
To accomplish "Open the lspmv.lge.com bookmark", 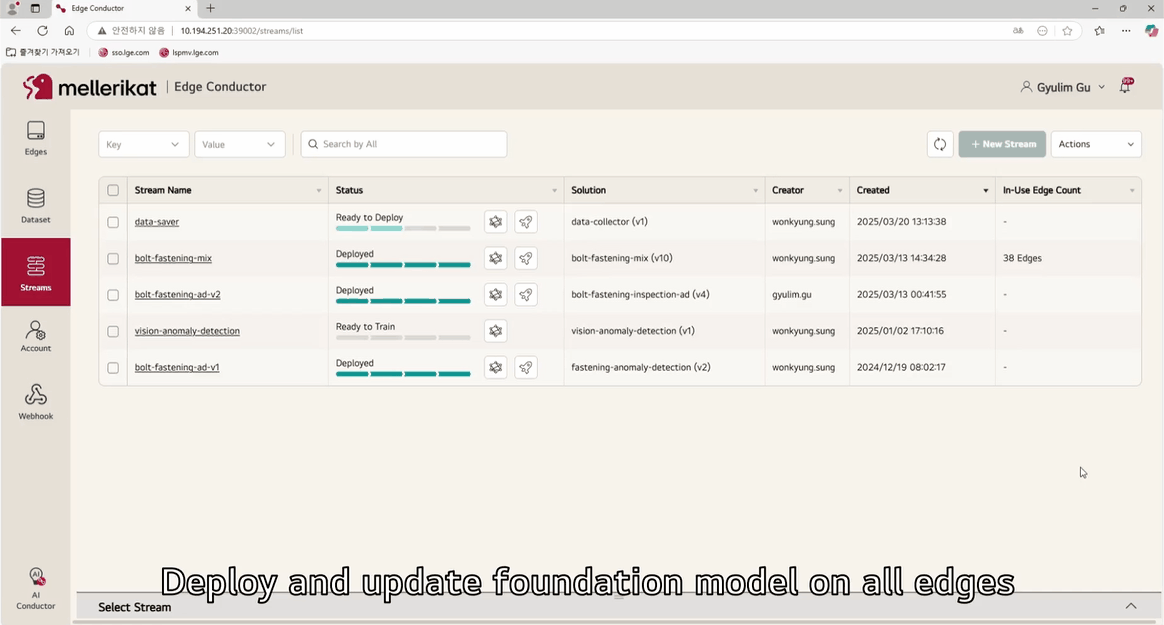I will tap(189, 53).
